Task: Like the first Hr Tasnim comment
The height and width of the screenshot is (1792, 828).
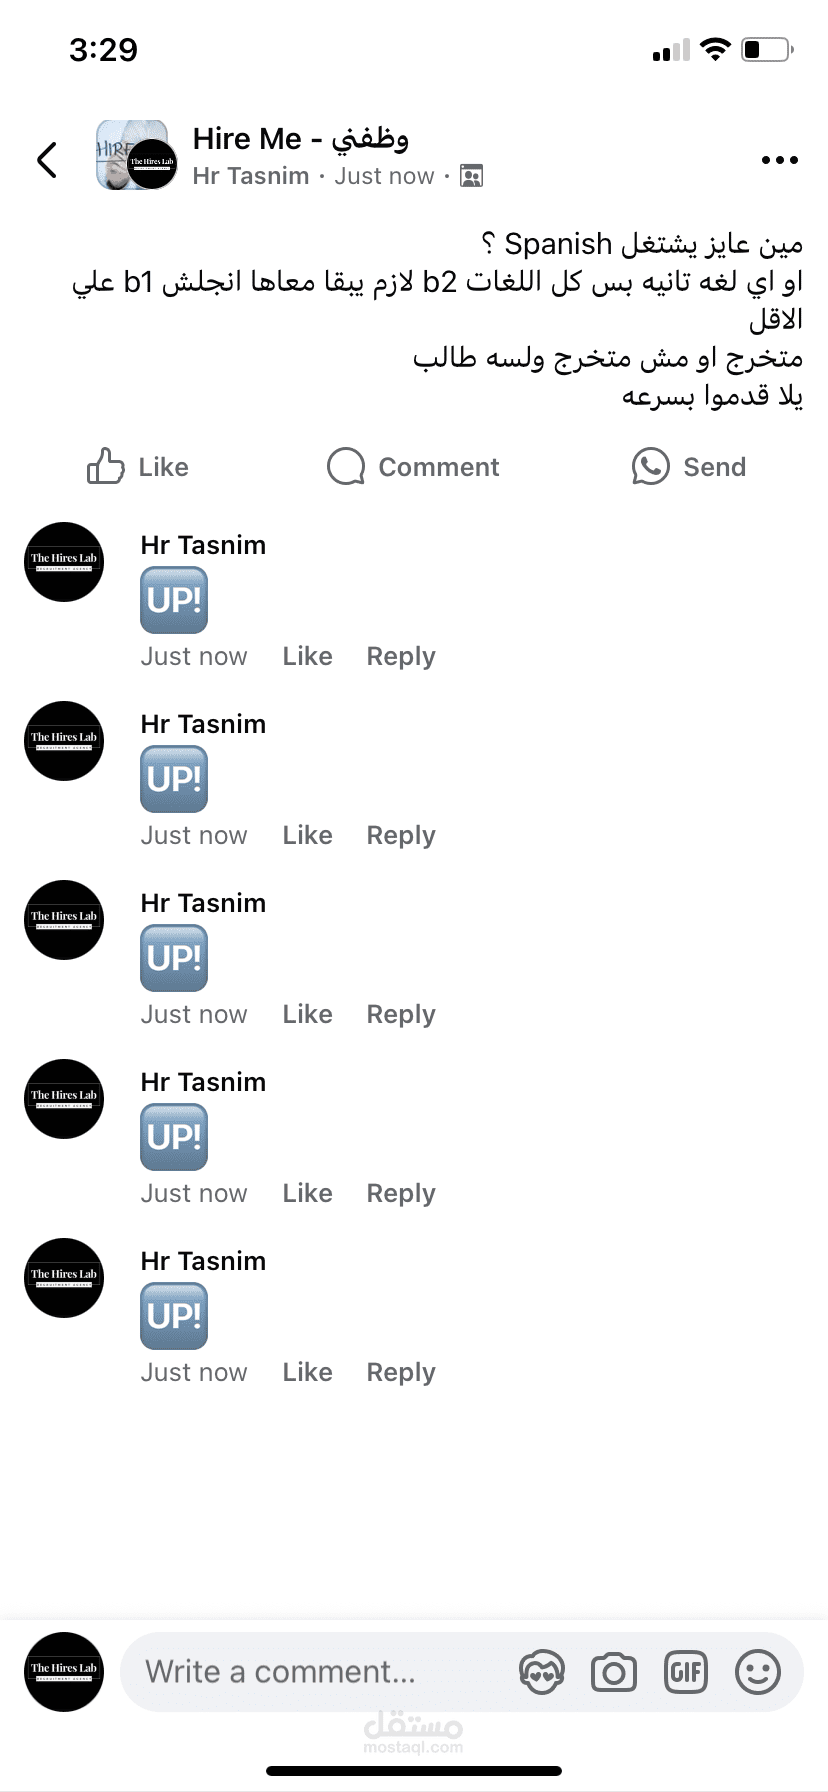Action: [307, 656]
